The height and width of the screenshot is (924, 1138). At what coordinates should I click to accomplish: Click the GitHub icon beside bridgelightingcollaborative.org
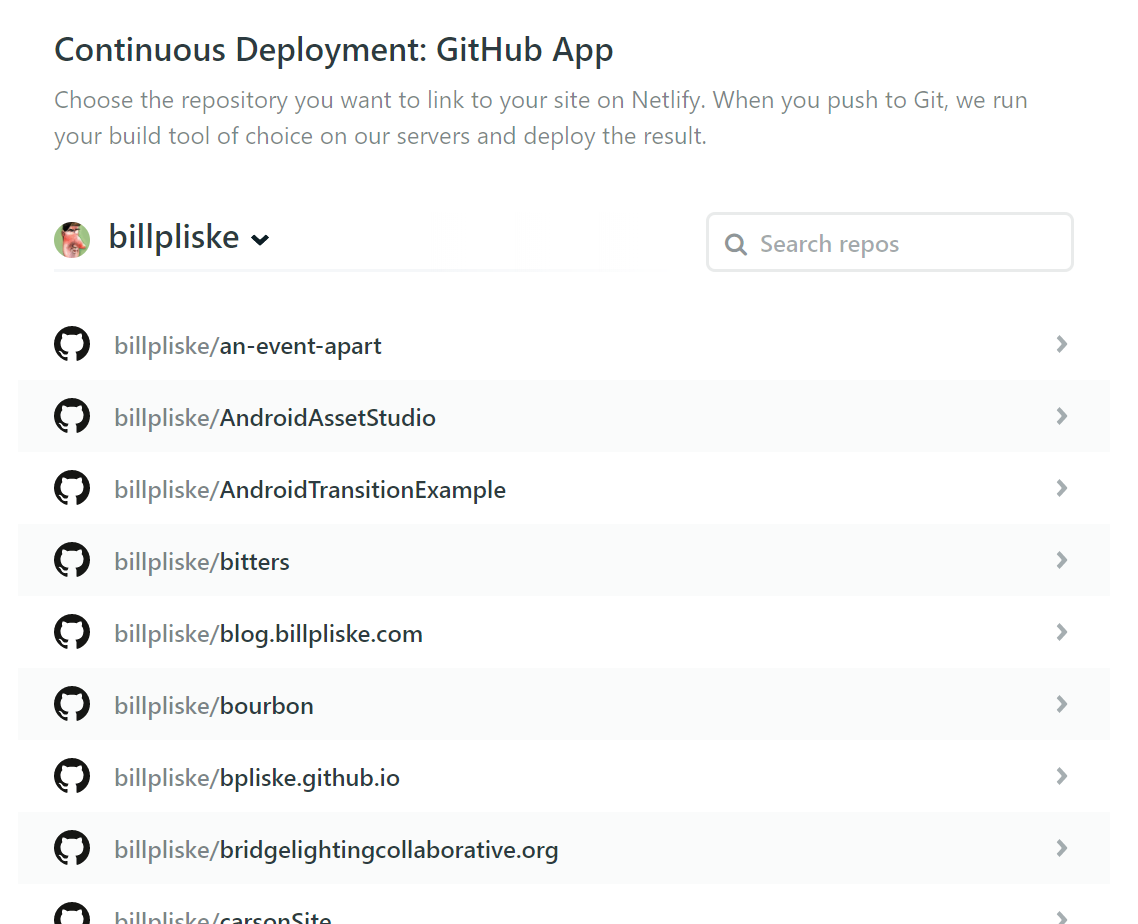coord(72,848)
